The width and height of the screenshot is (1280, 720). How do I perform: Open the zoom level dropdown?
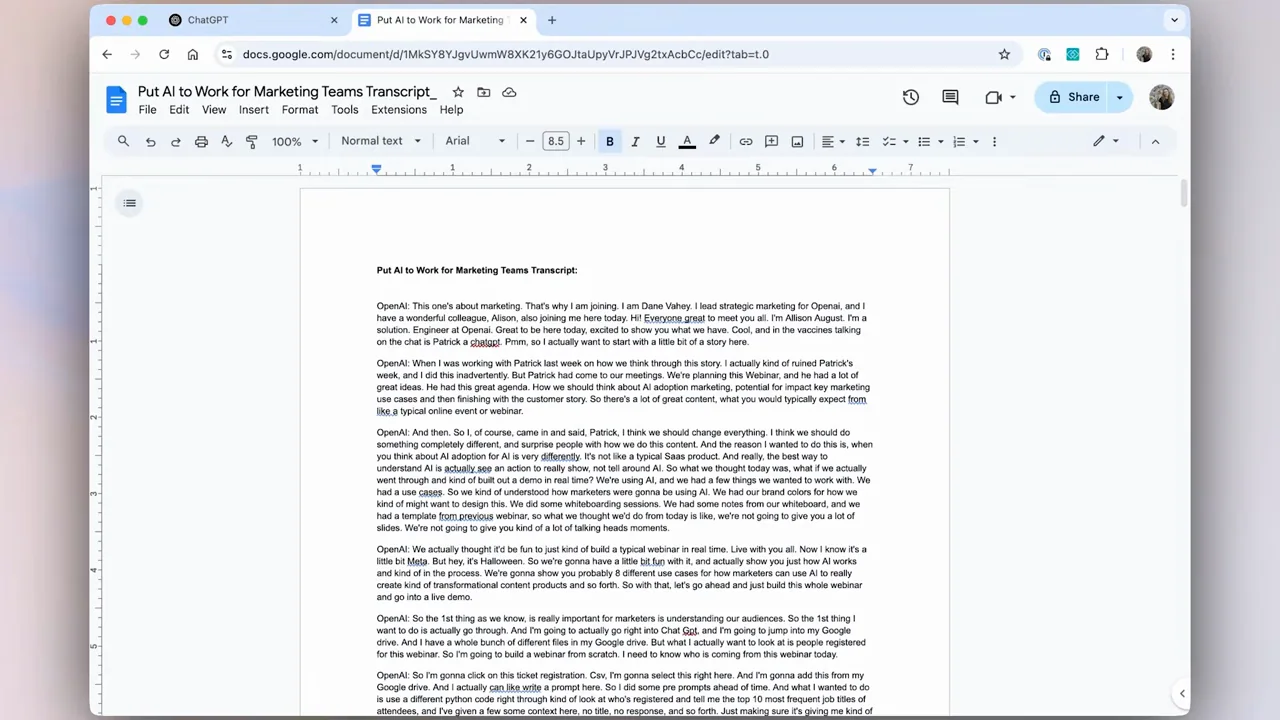[295, 142]
